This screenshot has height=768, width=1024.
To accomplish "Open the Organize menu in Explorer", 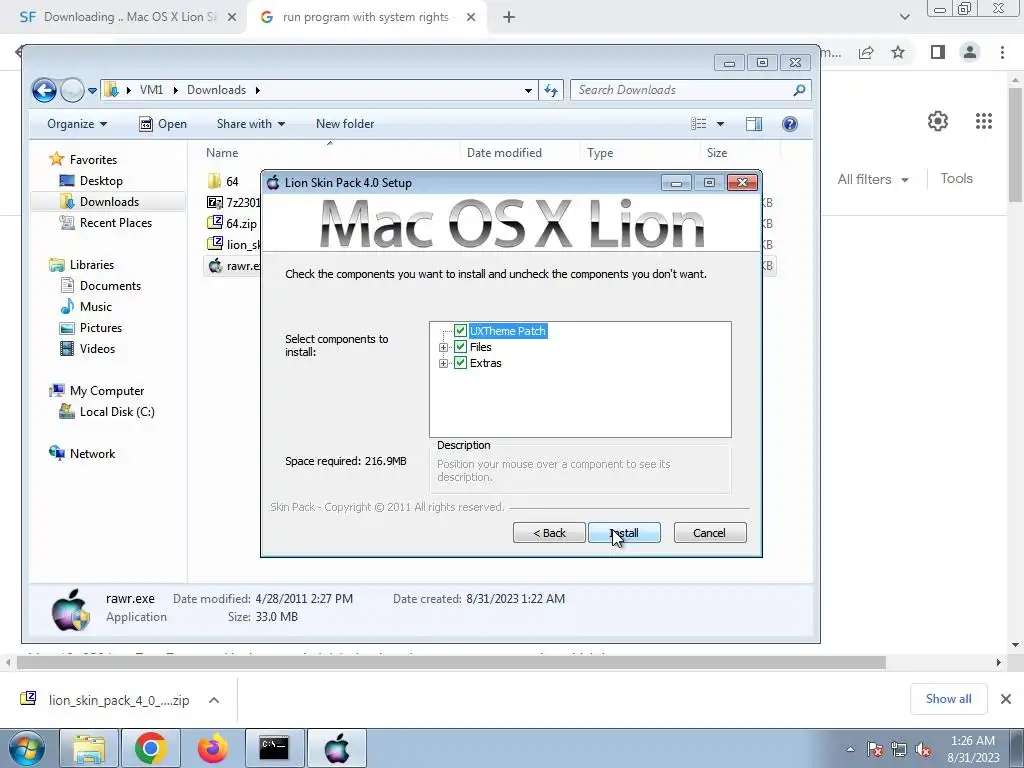I will [77, 124].
